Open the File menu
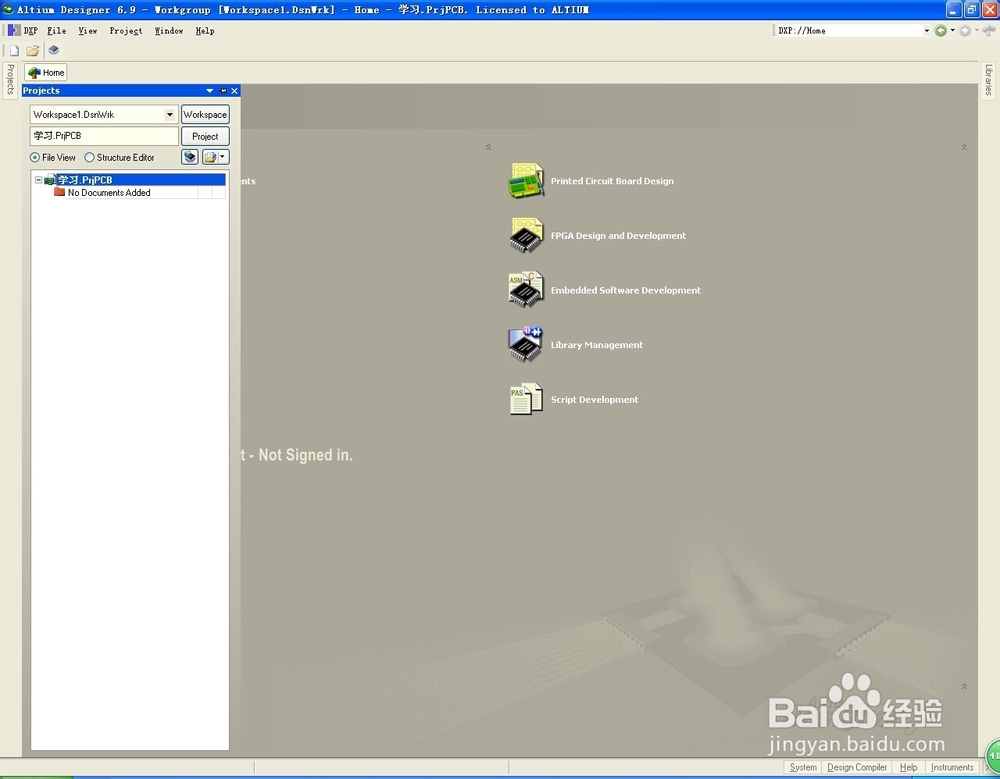The height and width of the screenshot is (779, 1000). pos(57,31)
